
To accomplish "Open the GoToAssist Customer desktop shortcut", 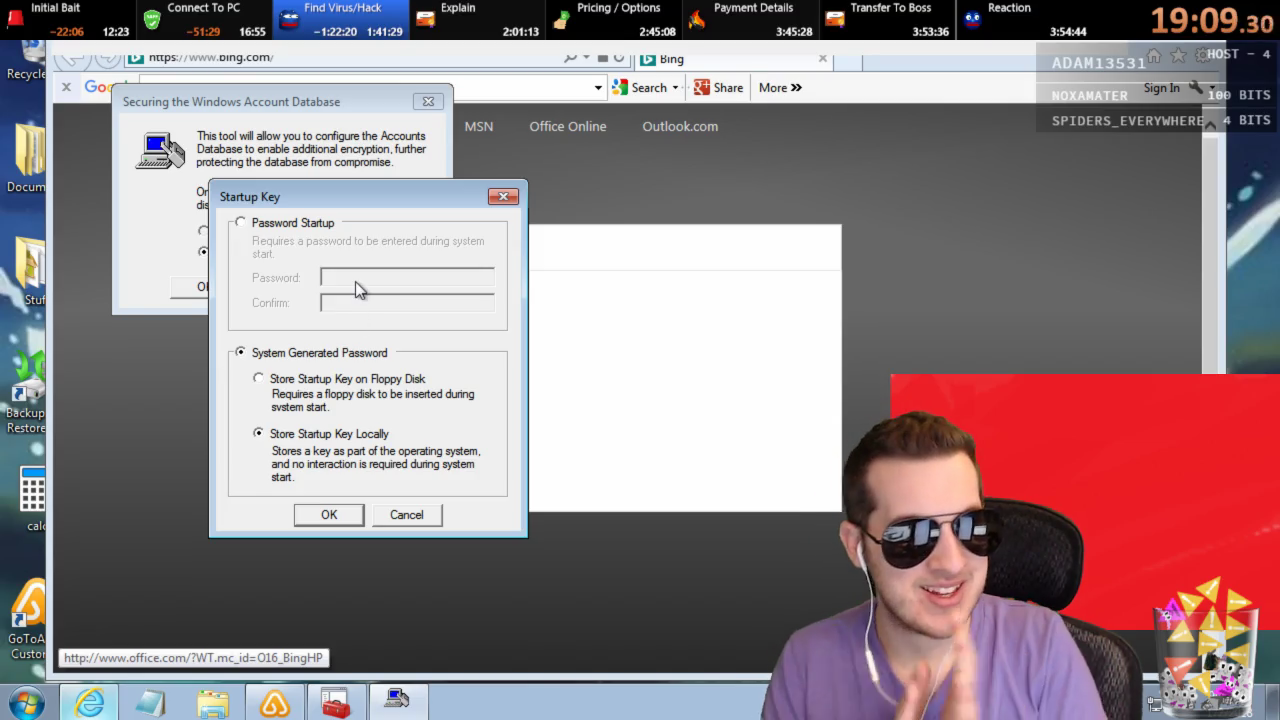I will 28,620.
